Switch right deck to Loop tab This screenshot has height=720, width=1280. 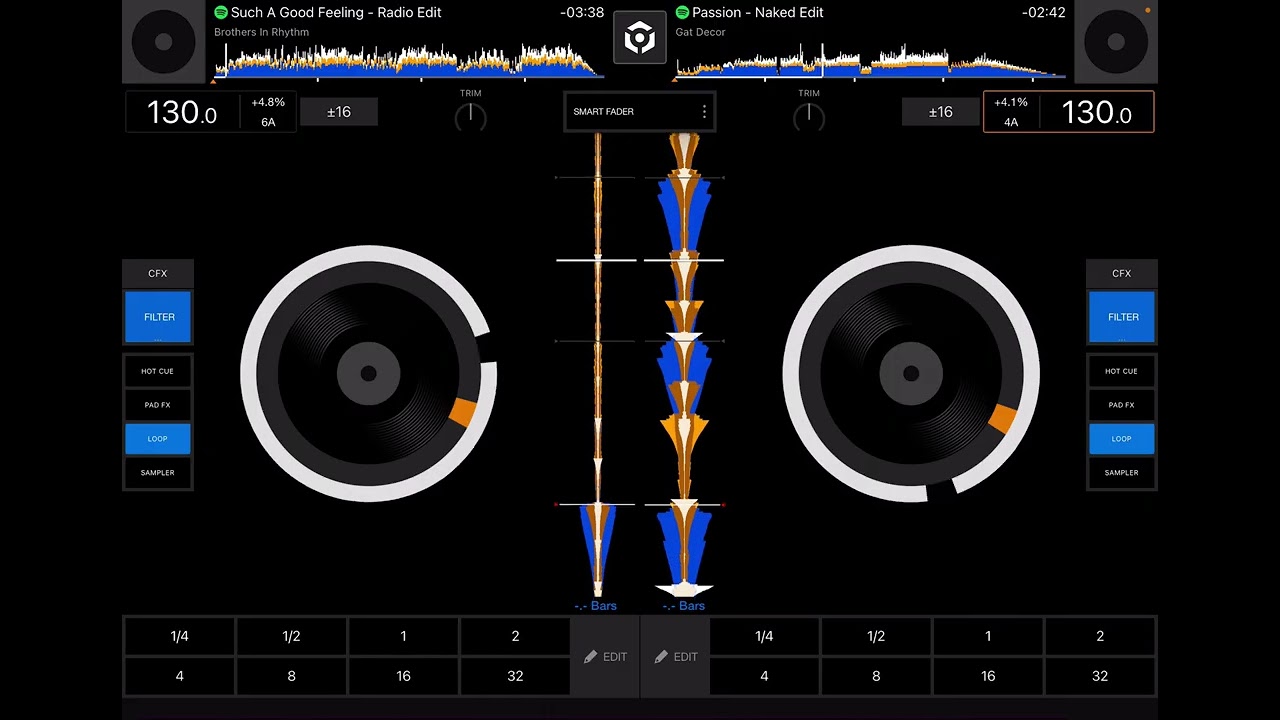point(1121,439)
